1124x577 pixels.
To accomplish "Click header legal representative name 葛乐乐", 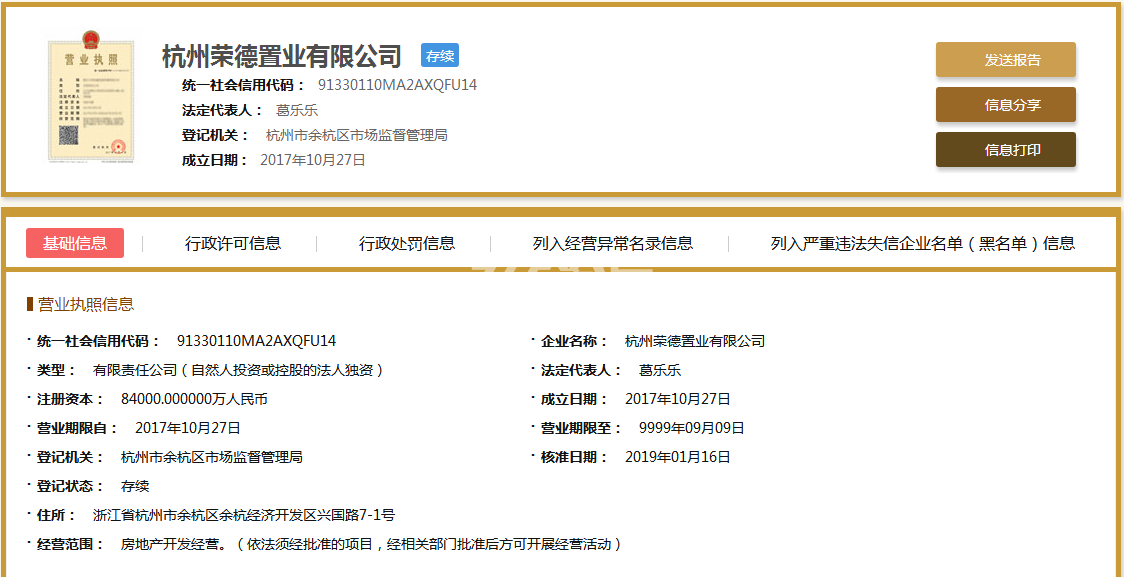I will coord(297,110).
